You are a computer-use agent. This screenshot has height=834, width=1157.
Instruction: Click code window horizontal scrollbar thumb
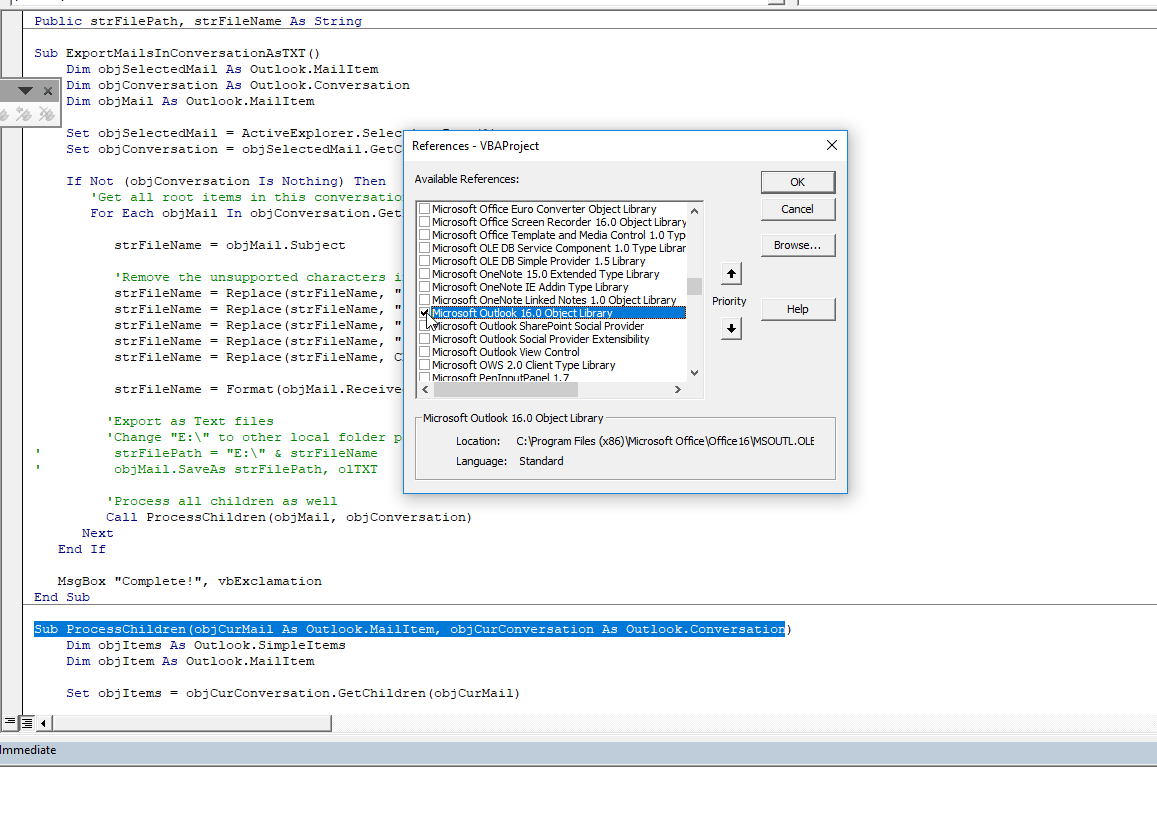point(192,723)
